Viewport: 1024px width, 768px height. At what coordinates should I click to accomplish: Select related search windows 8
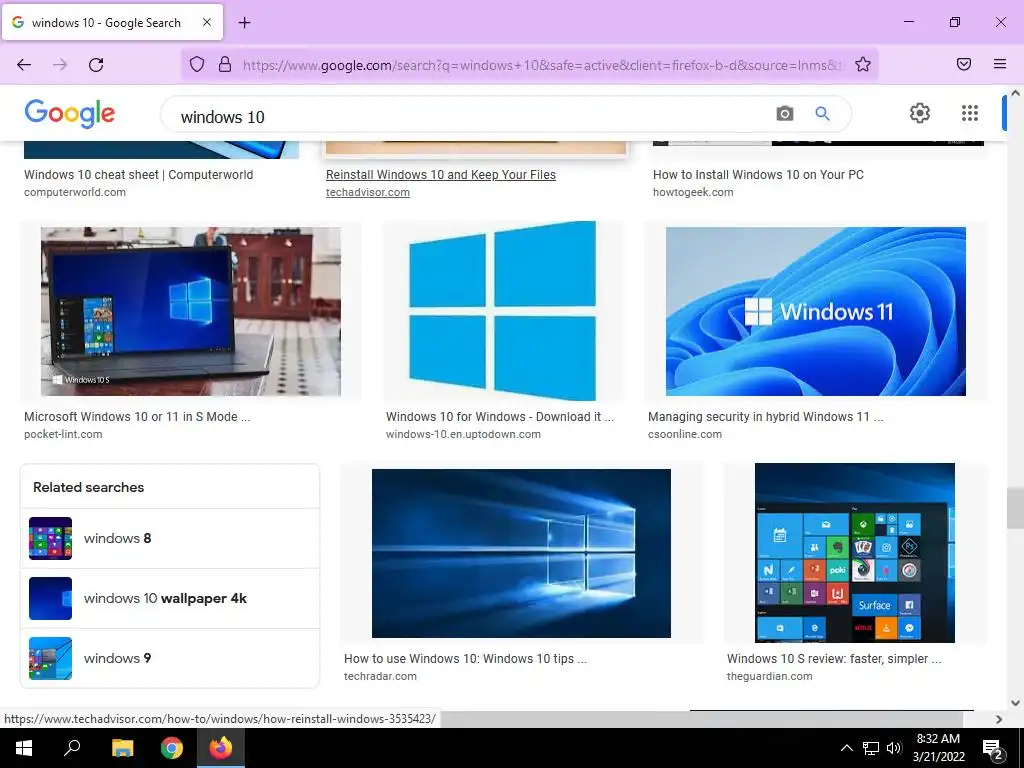click(x=170, y=538)
